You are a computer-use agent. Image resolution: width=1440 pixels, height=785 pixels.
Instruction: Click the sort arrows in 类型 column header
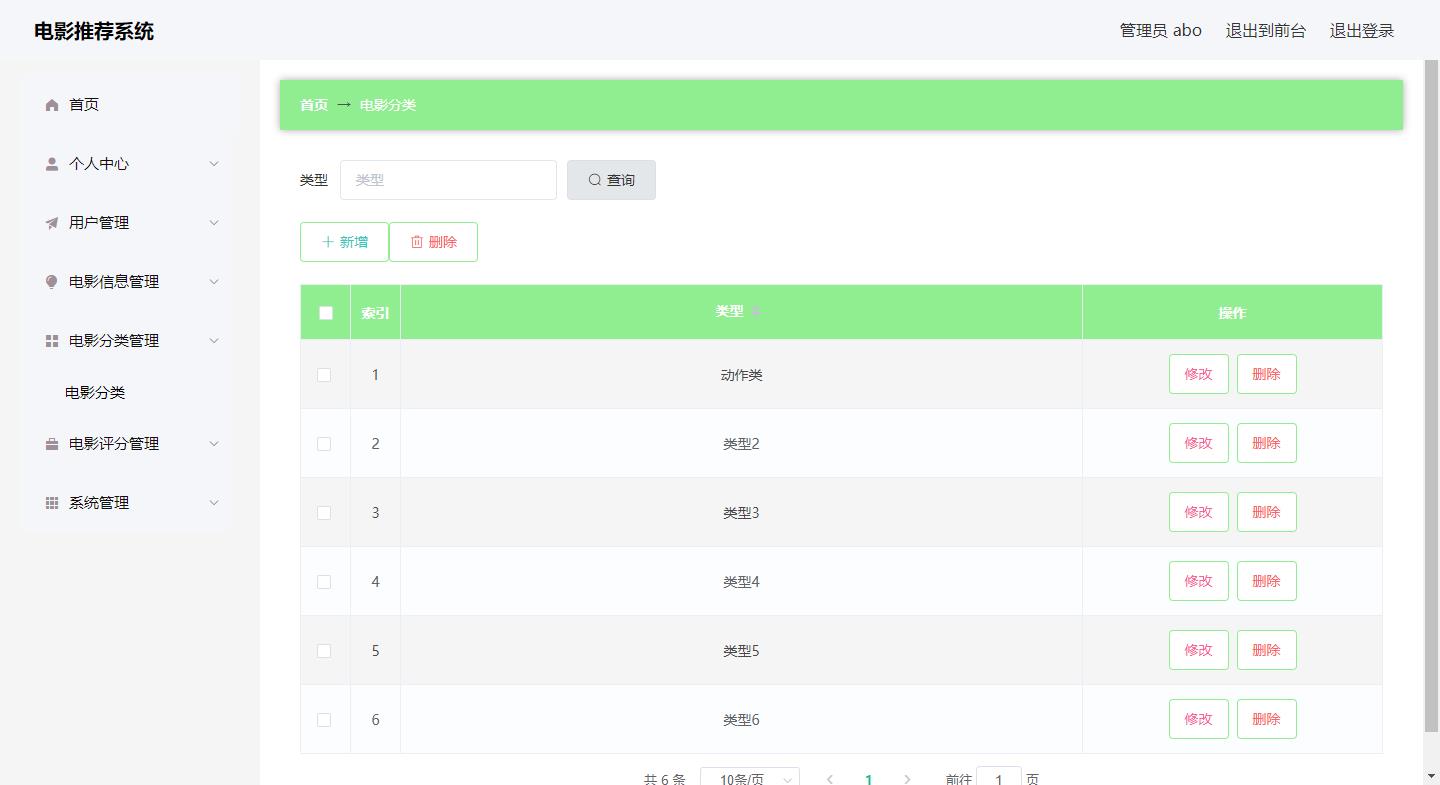[756, 312]
